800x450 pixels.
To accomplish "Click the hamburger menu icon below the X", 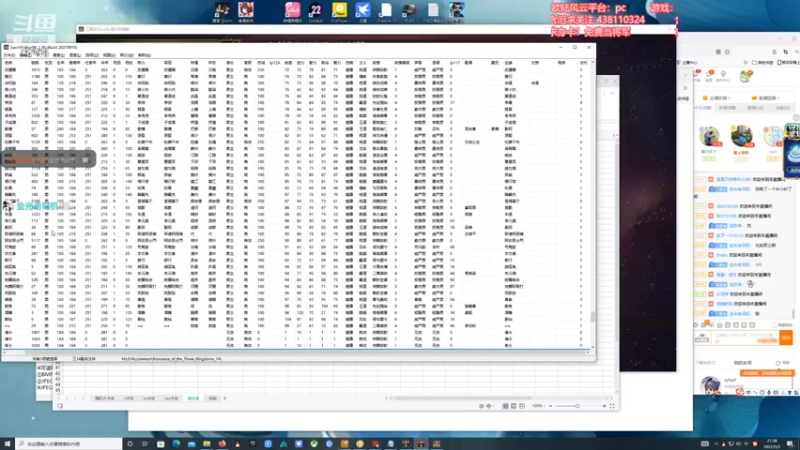I will (x=685, y=88).
